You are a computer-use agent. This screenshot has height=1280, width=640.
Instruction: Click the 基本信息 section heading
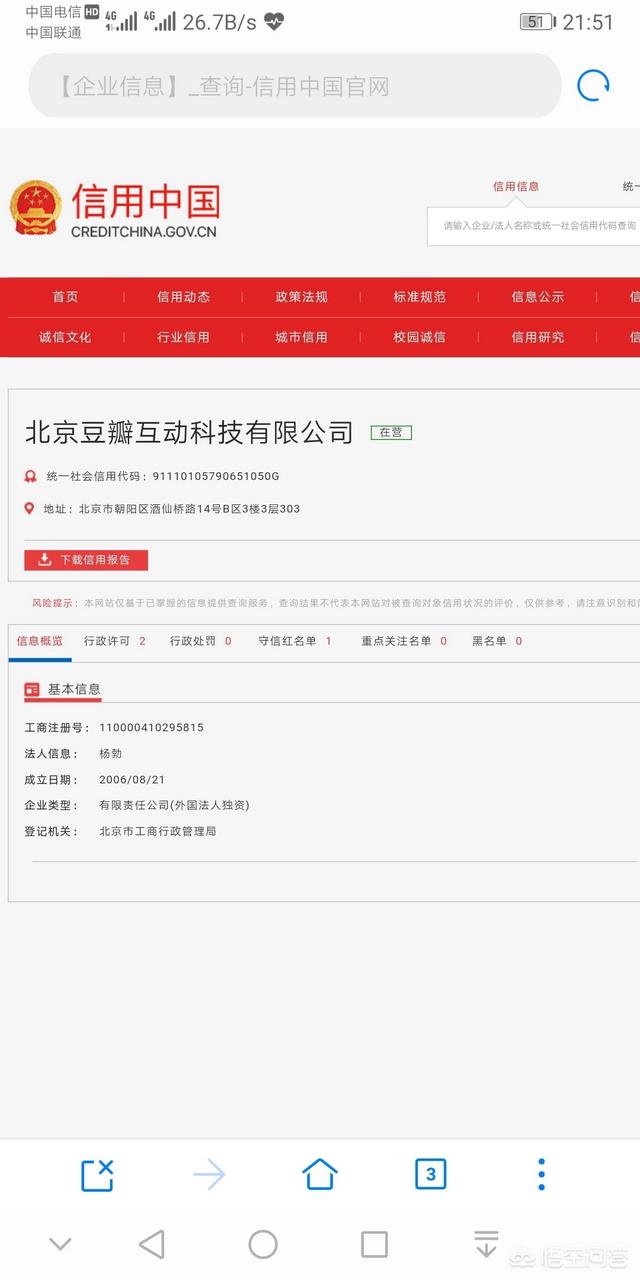74,690
